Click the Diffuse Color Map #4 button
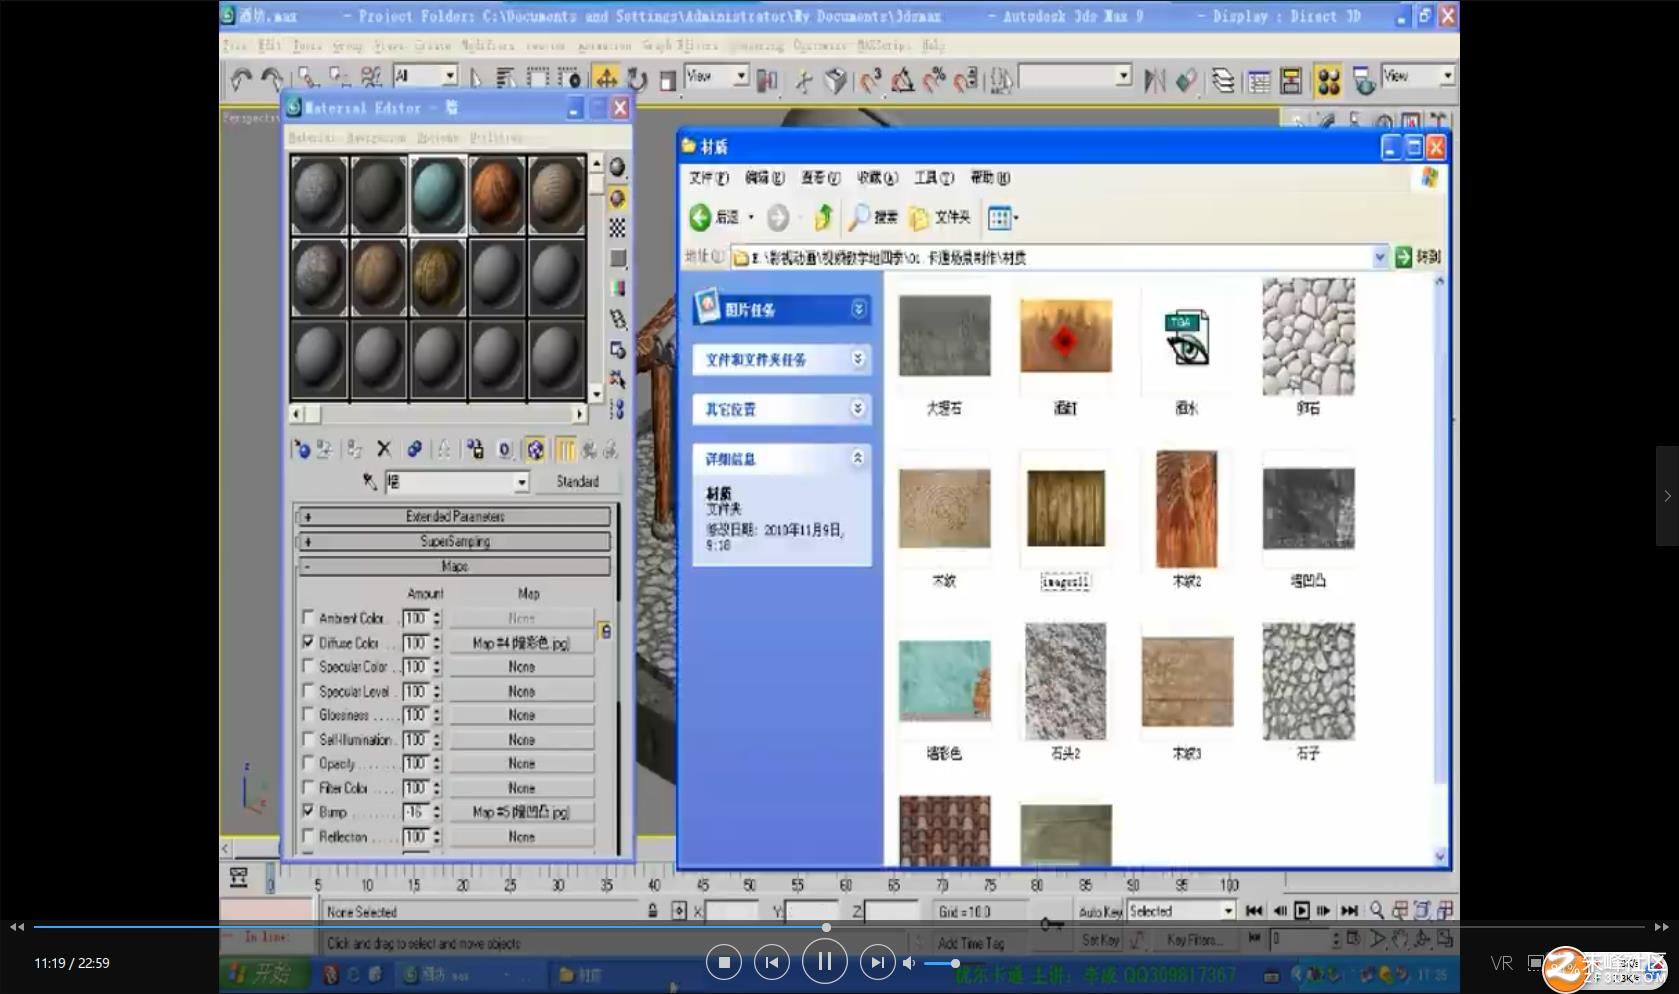The width and height of the screenshot is (1679, 994). [x=521, y=643]
